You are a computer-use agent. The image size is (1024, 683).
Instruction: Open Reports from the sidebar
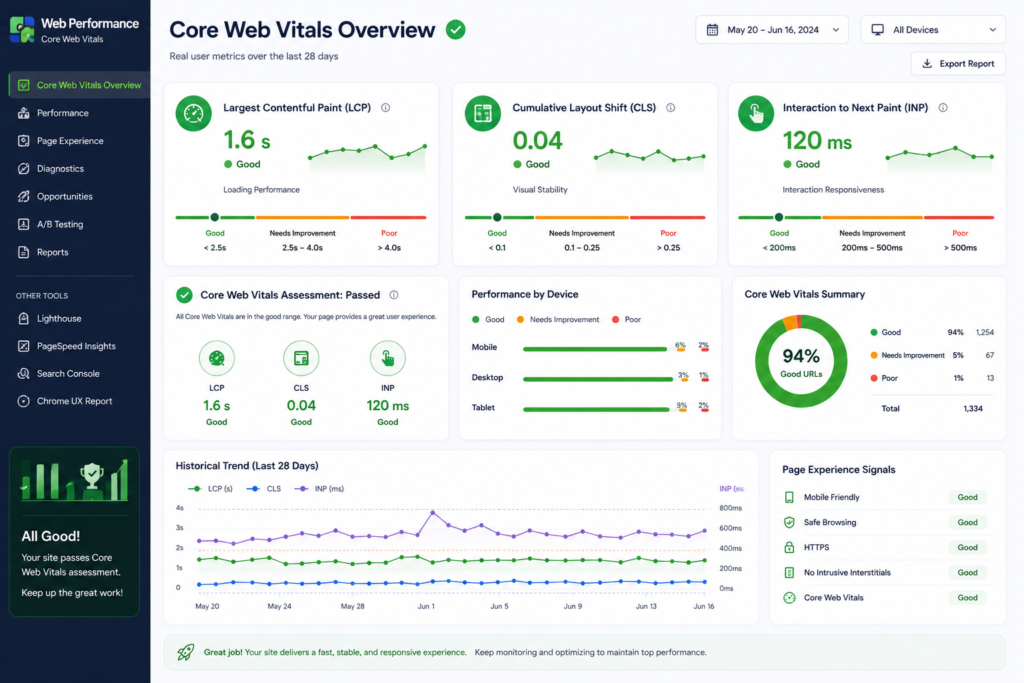coord(52,252)
